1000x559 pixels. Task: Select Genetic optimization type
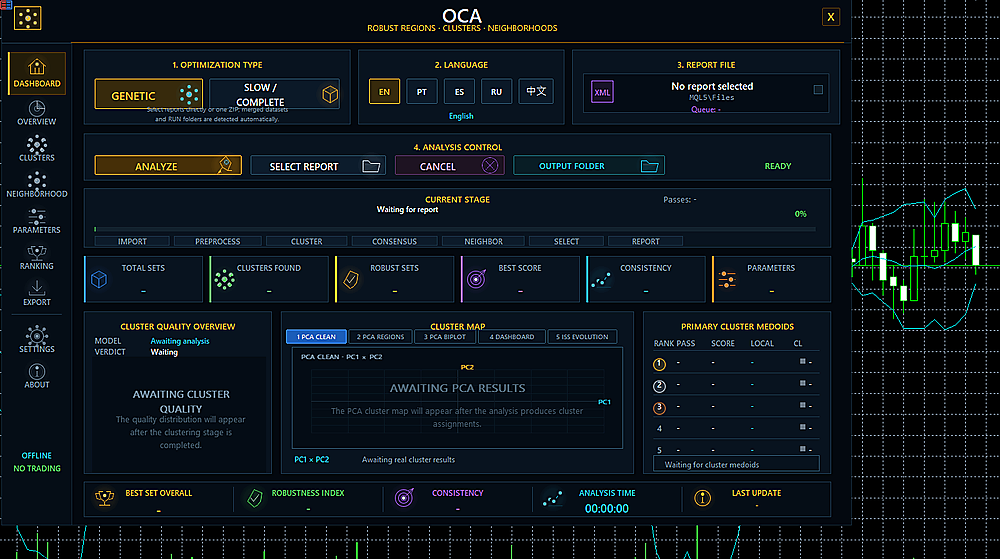click(149, 94)
